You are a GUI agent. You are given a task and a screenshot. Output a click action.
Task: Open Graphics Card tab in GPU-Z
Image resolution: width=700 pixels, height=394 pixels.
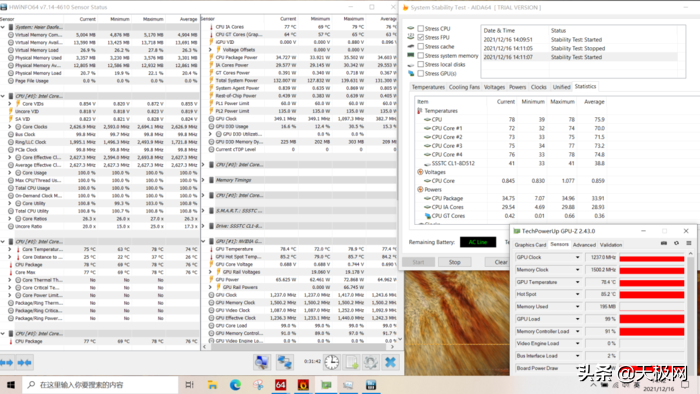point(530,245)
